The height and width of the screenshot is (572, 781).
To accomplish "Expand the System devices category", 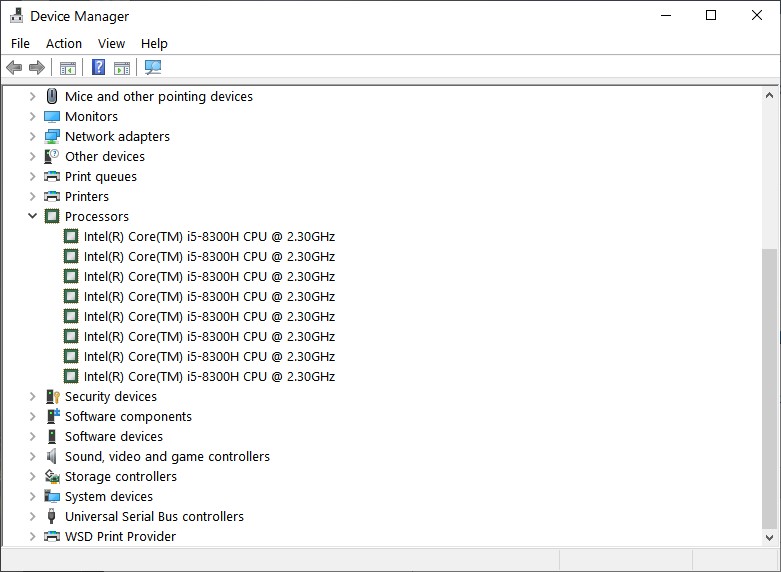I will point(32,497).
